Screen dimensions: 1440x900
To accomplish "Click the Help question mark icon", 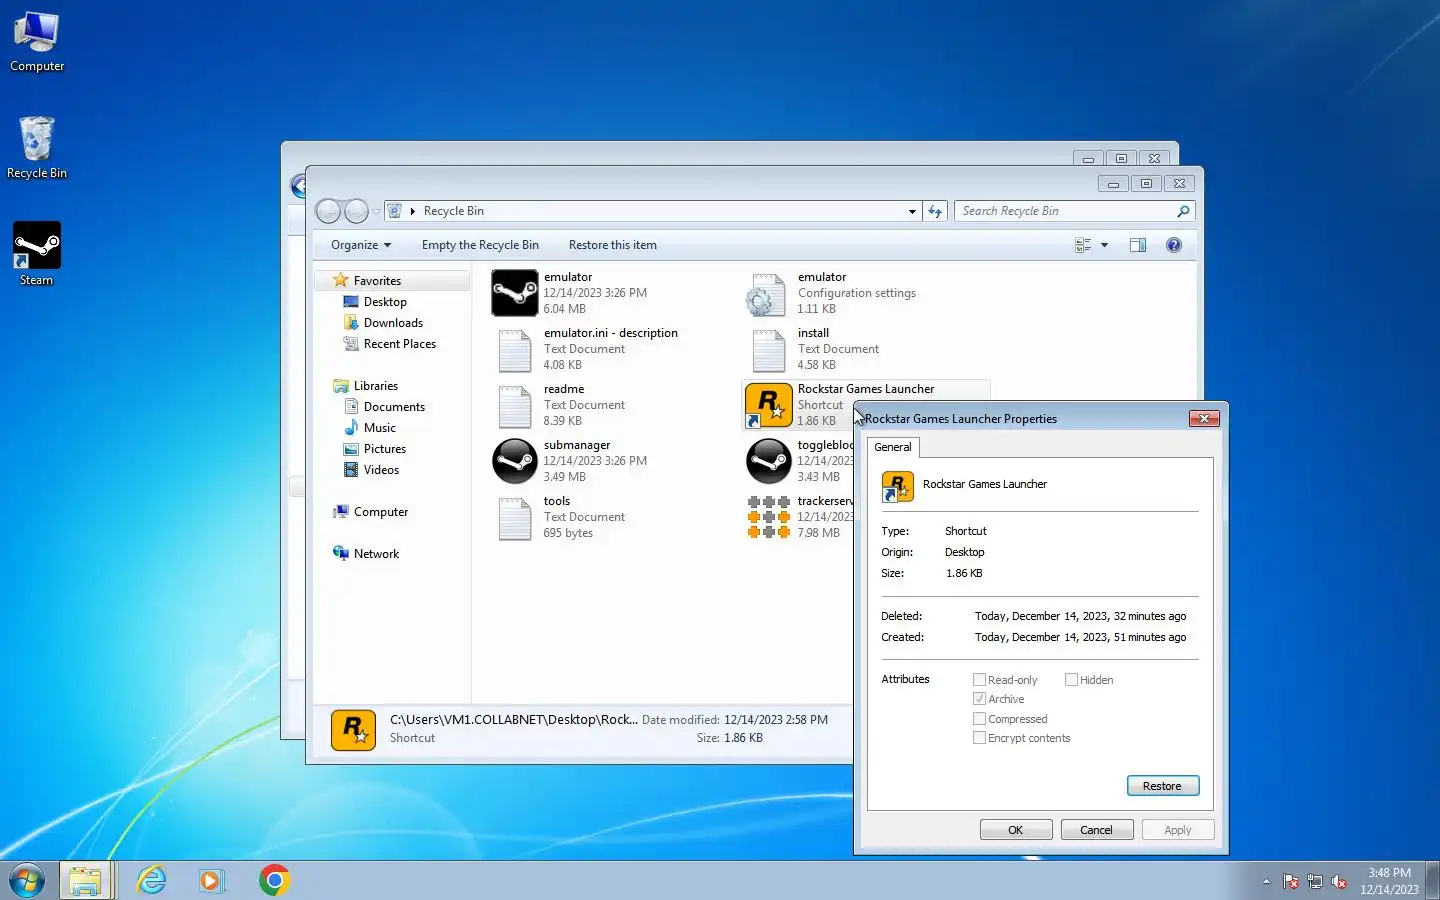I will pyautogui.click(x=1174, y=245).
